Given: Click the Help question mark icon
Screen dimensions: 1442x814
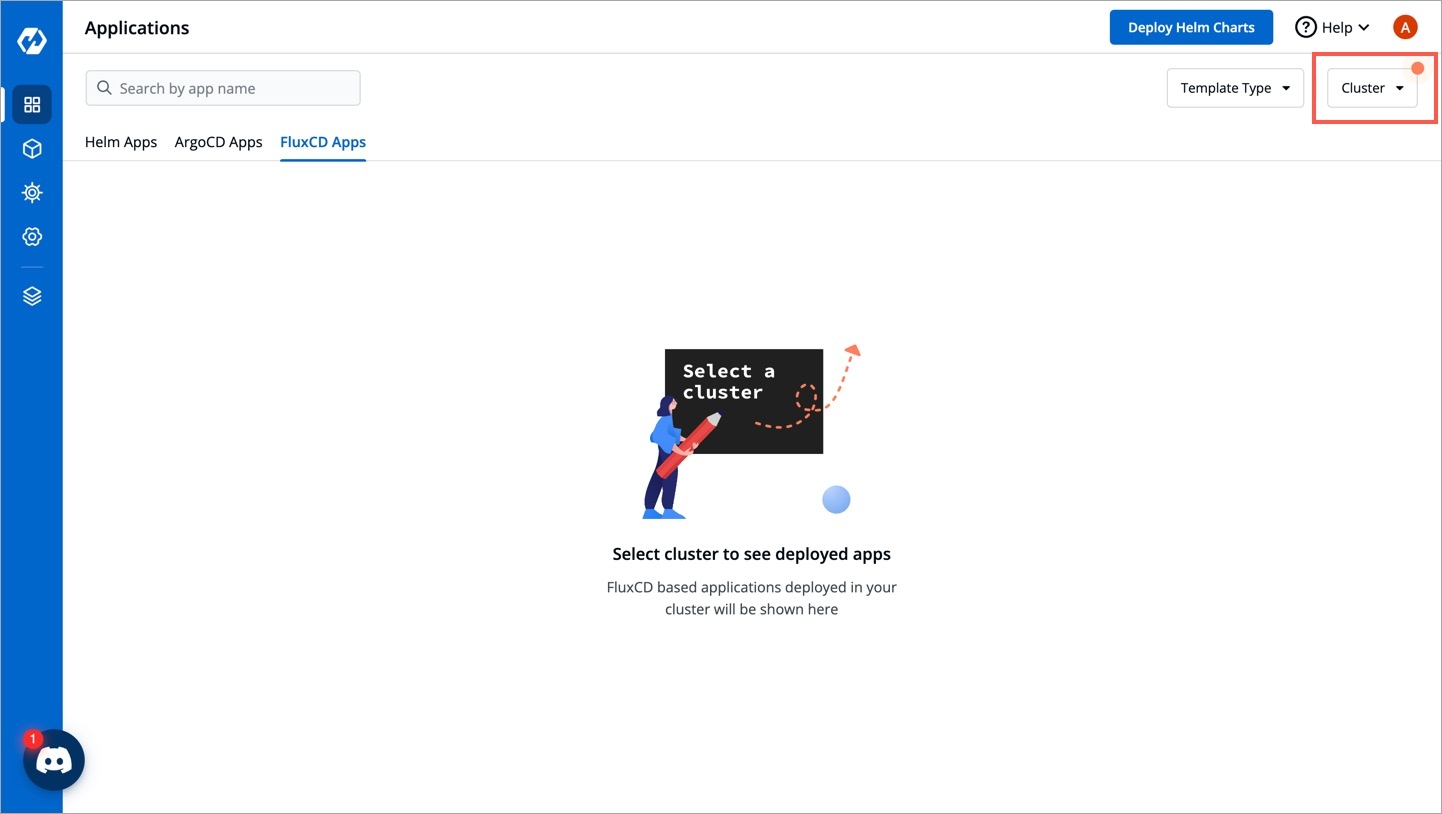Looking at the screenshot, I should click(x=1305, y=28).
